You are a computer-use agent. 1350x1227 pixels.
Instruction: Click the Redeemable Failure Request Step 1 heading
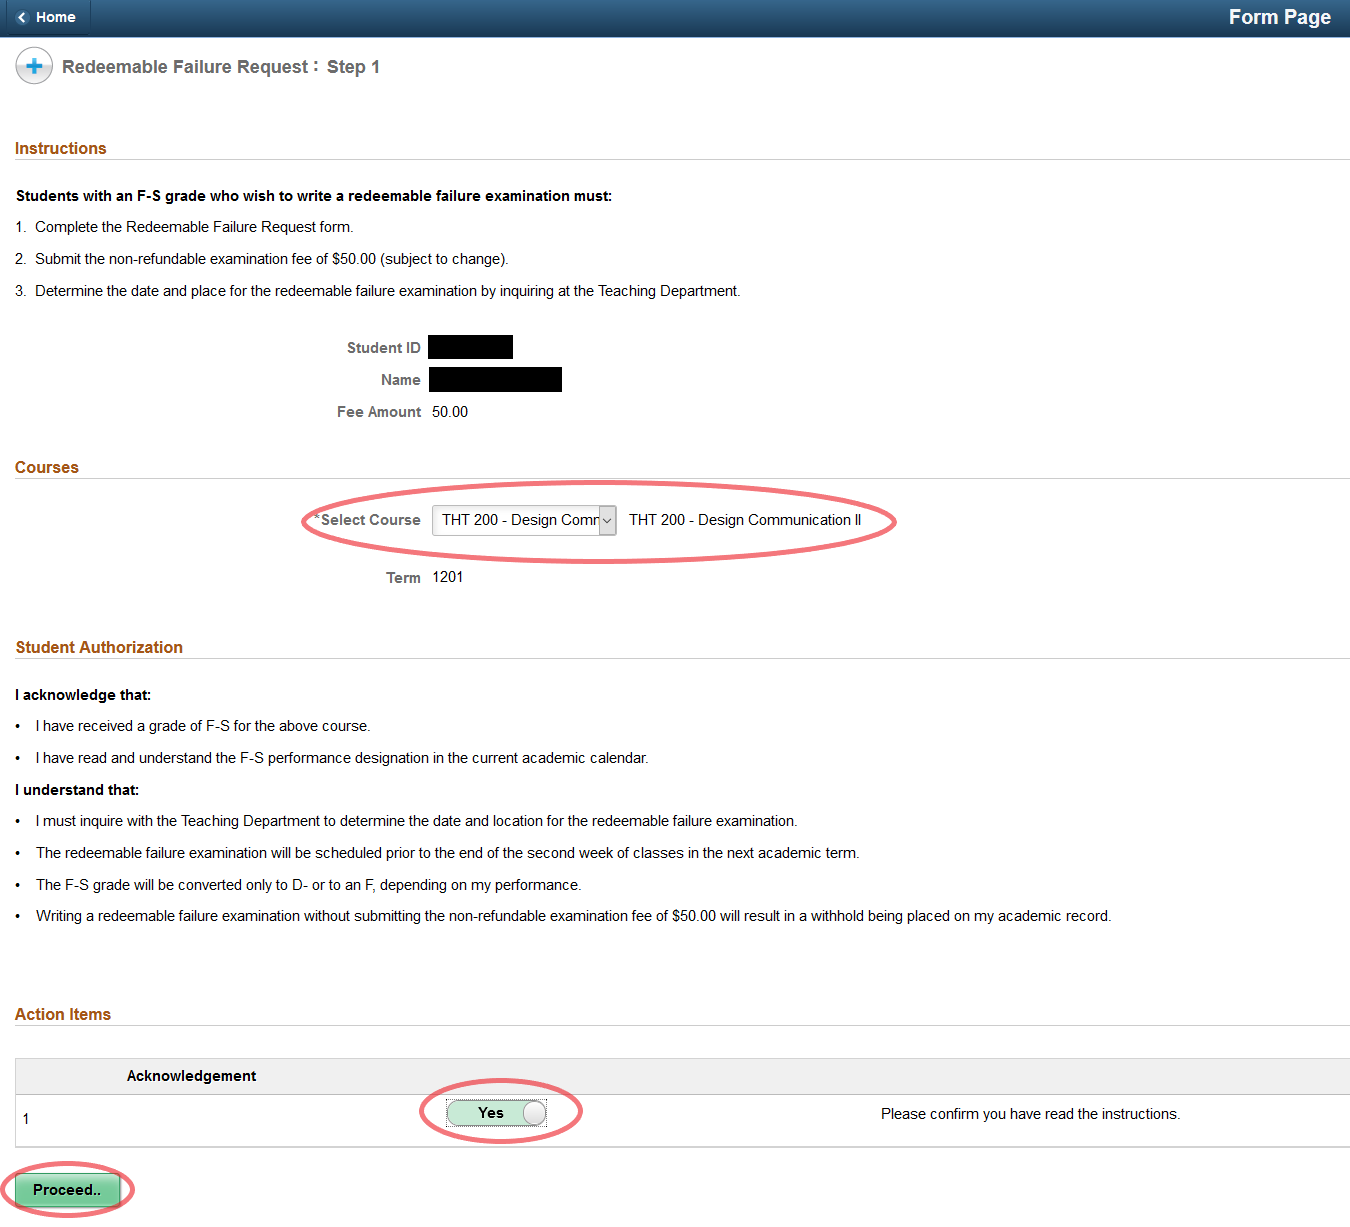pos(220,67)
